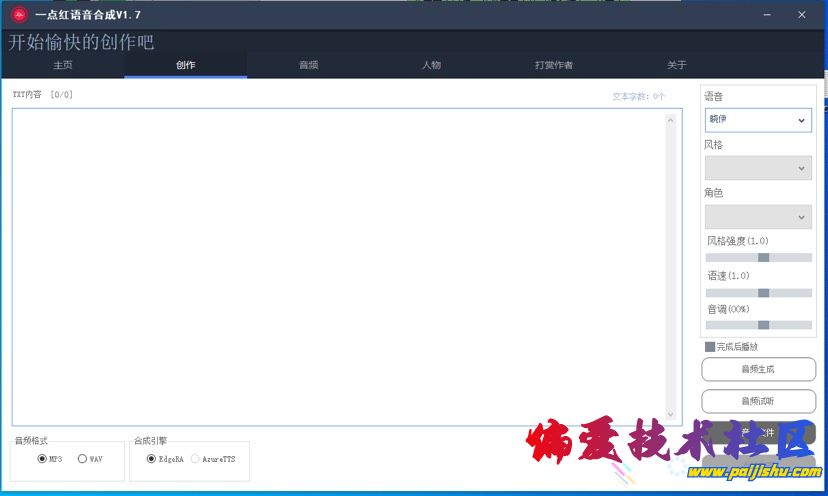This screenshot has height=496, width=828.
Task: Click inside the TXT内容 text area
Action: [340, 265]
